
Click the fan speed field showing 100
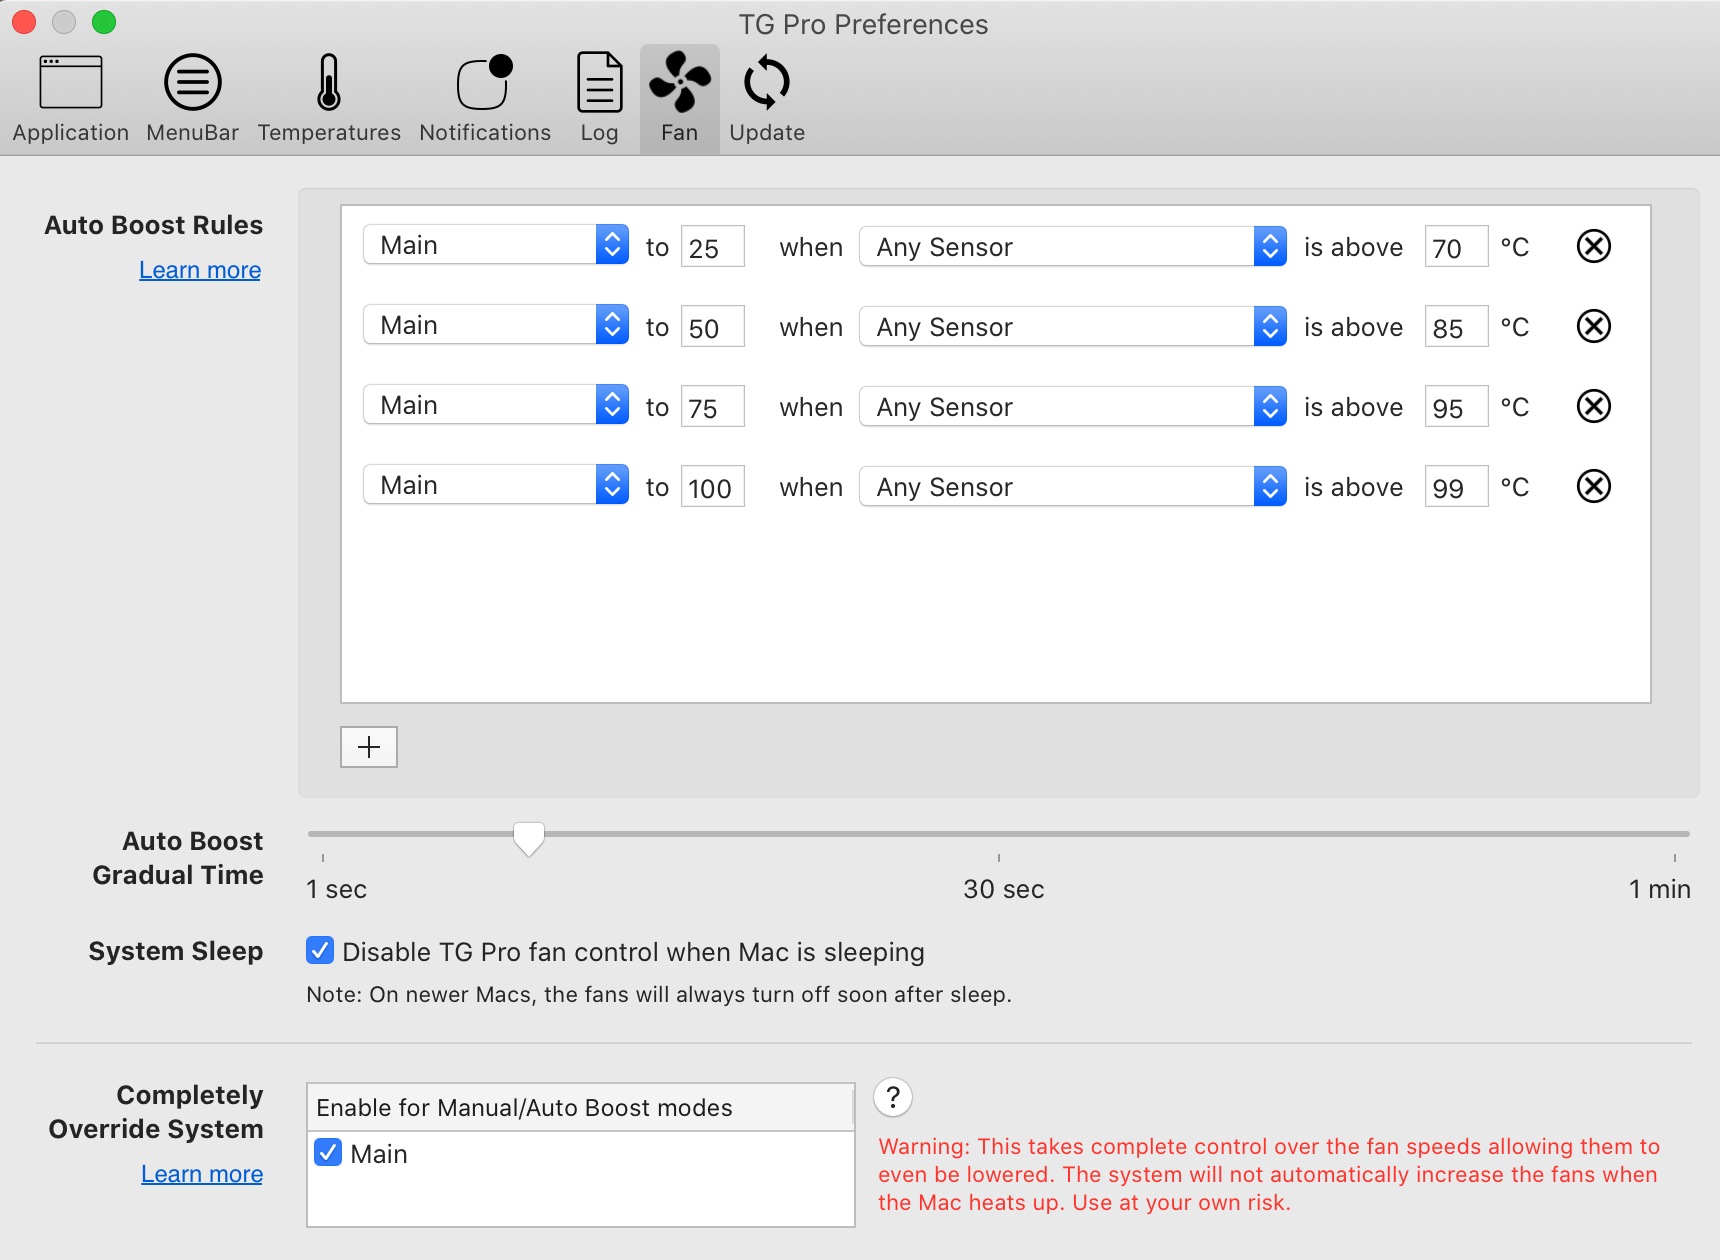(713, 487)
